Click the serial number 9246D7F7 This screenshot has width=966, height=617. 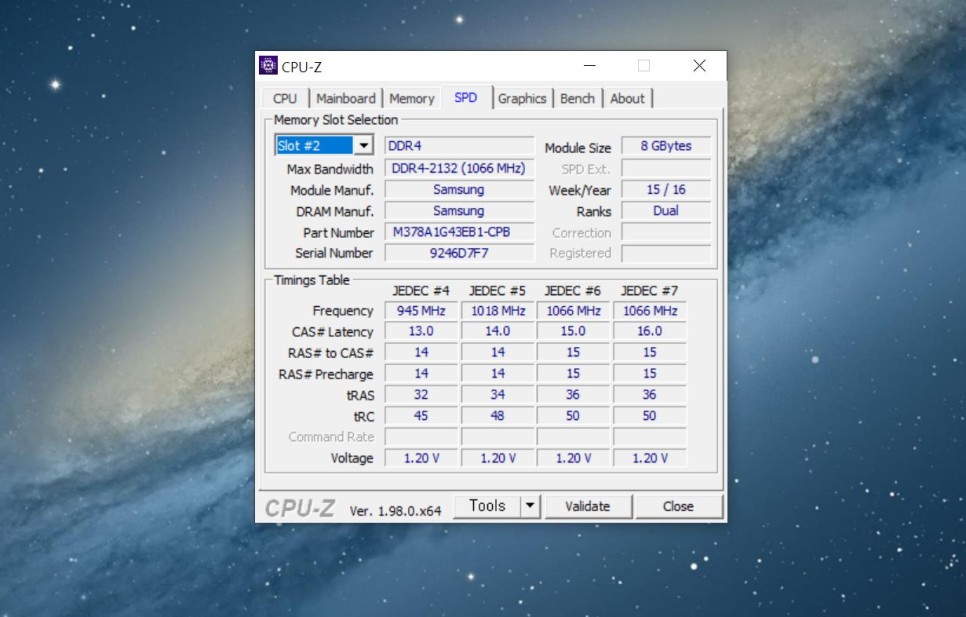pyautogui.click(x=459, y=253)
